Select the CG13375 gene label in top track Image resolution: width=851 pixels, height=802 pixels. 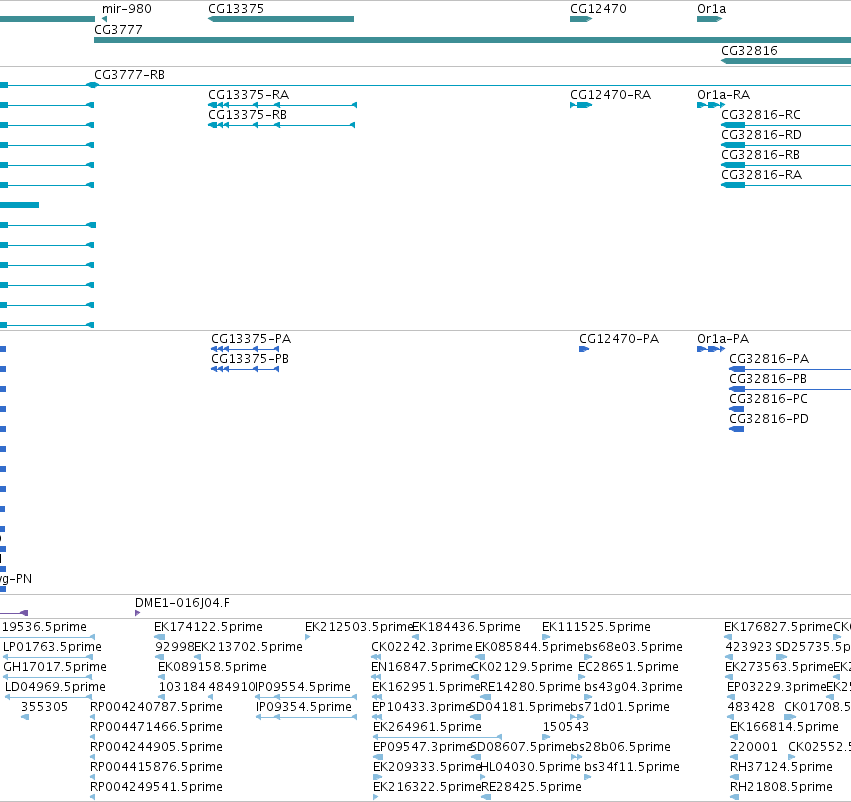click(x=236, y=9)
